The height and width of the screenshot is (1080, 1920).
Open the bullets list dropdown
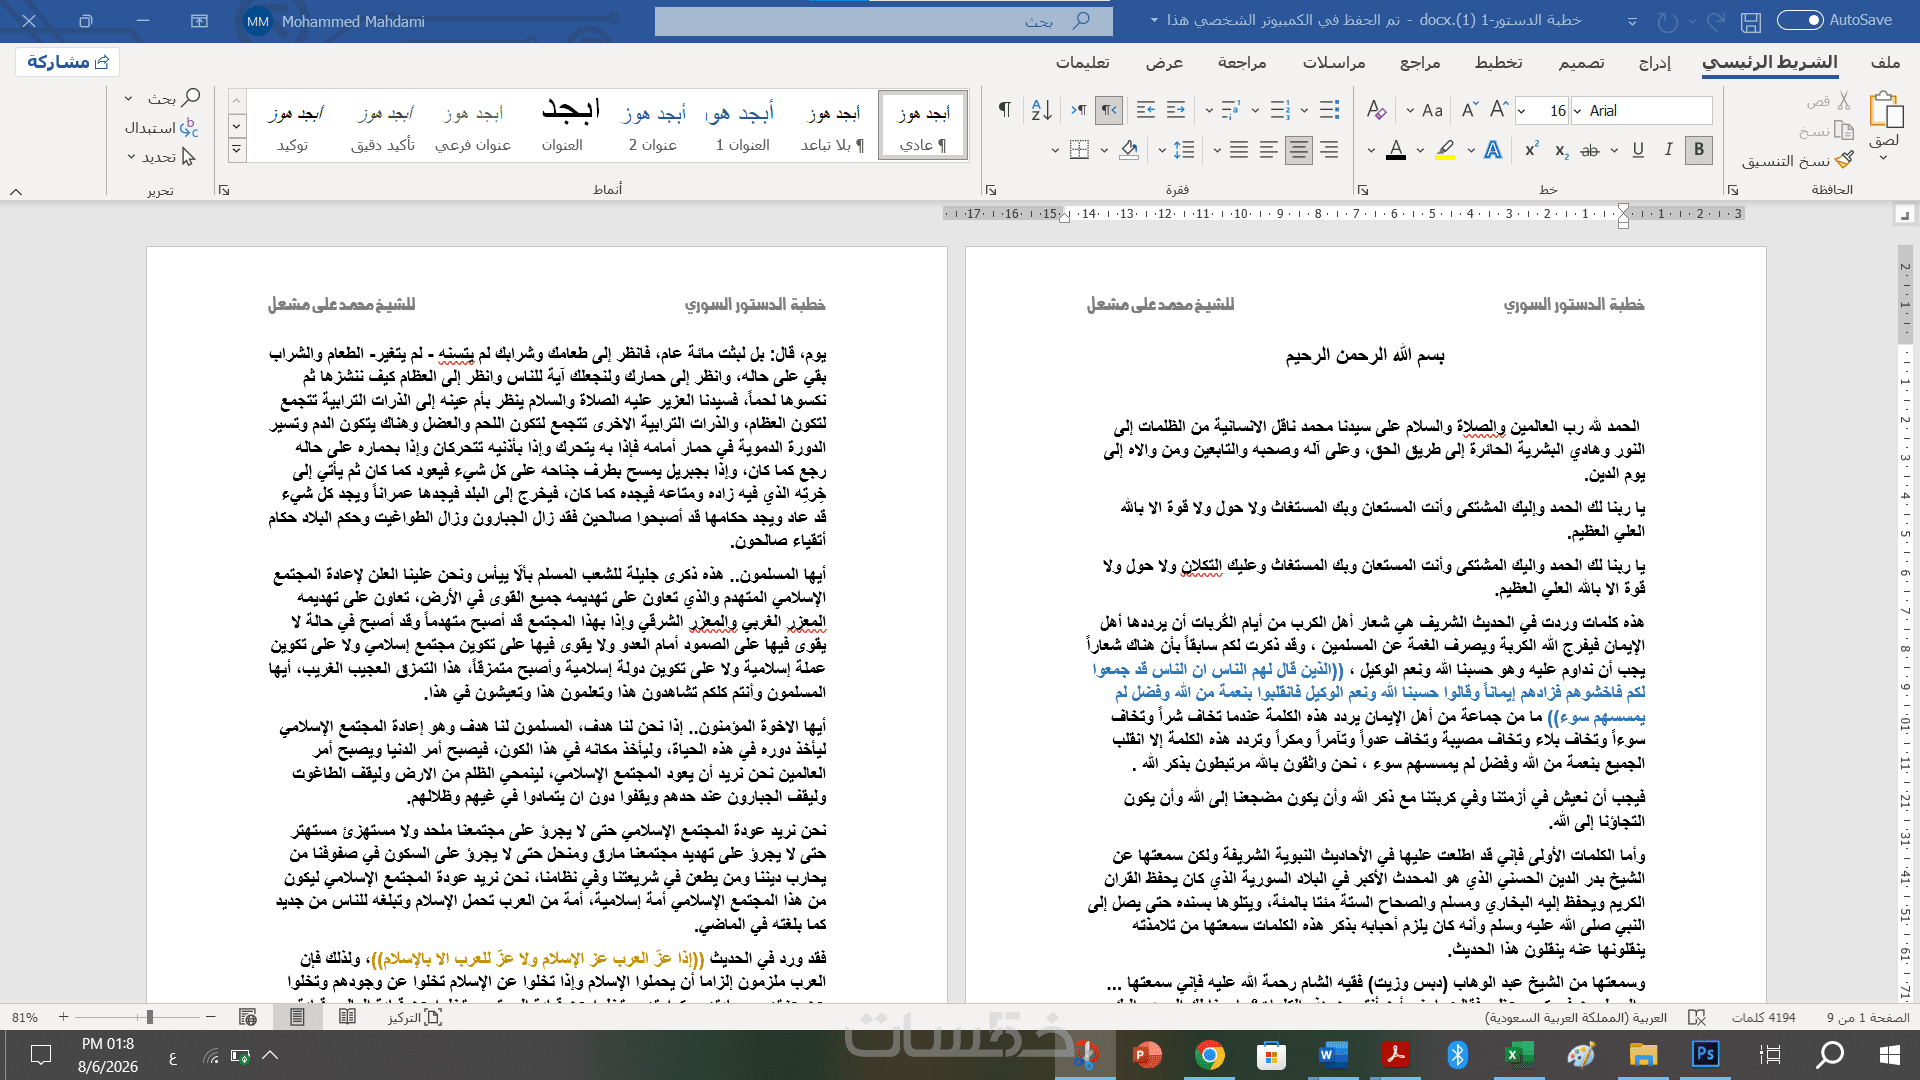click(1304, 111)
